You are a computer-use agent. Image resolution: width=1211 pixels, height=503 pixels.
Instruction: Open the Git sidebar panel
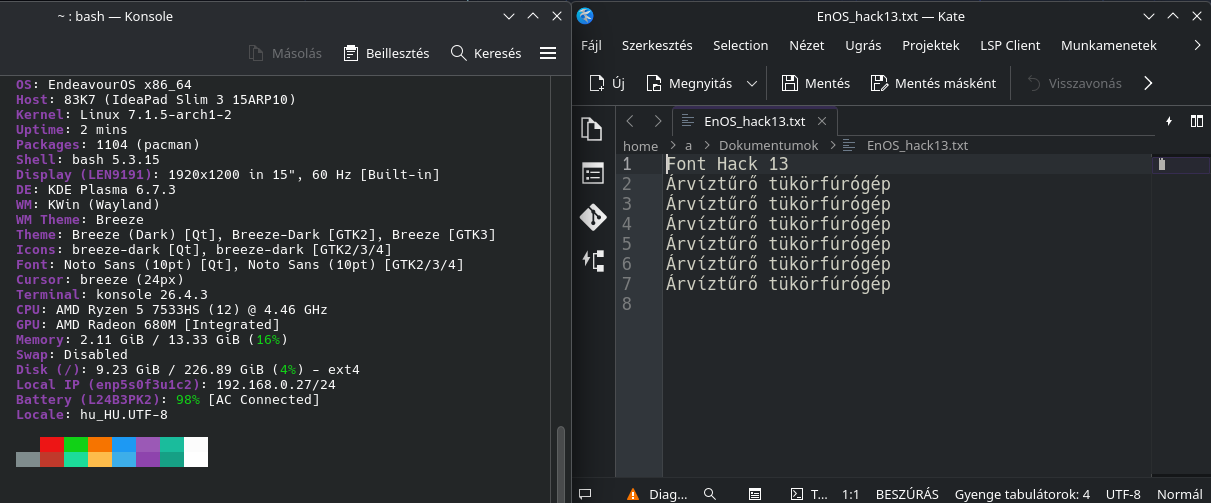click(x=593, y=217)
